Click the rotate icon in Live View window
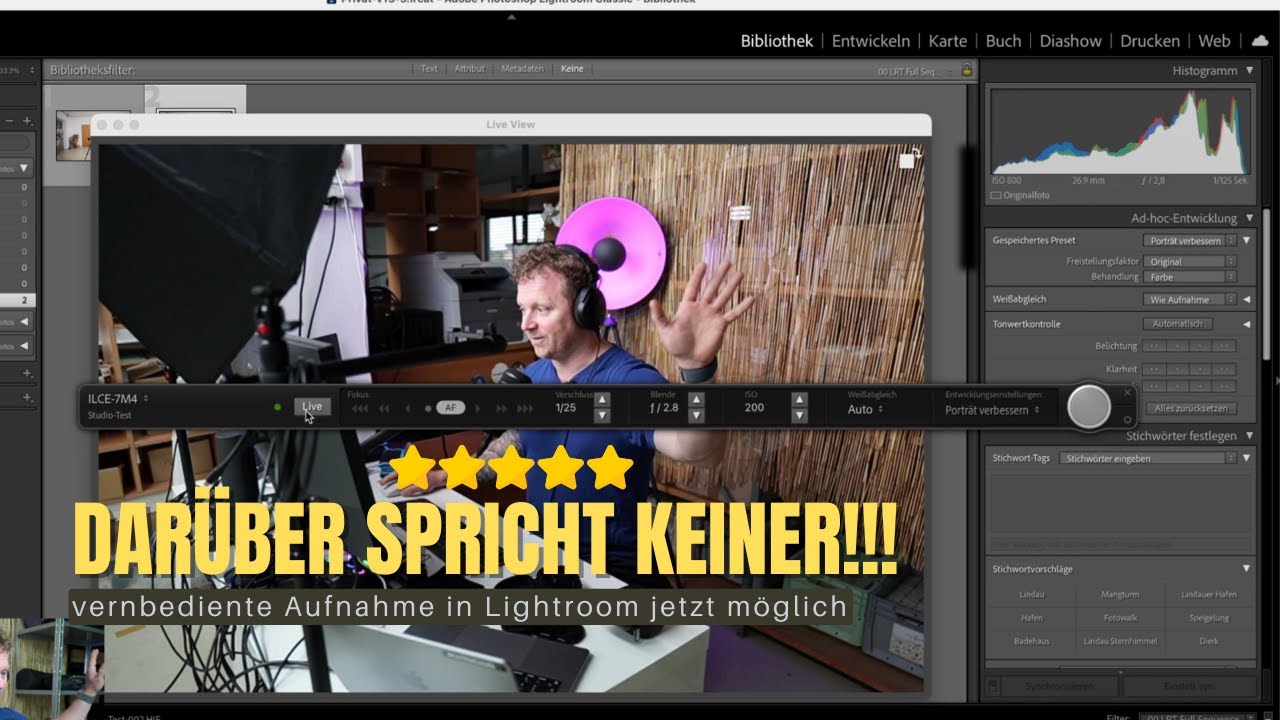 [910, 159]
